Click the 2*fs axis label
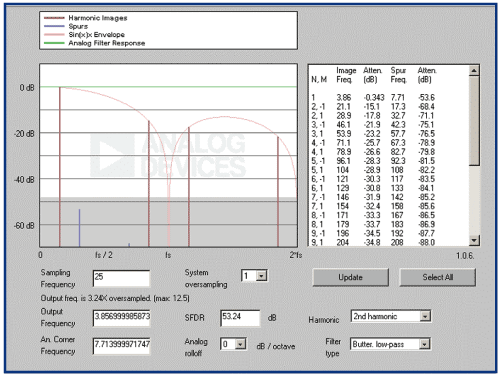Image resolution: width=500 pixels, height=377 pixels. point(296,255)
